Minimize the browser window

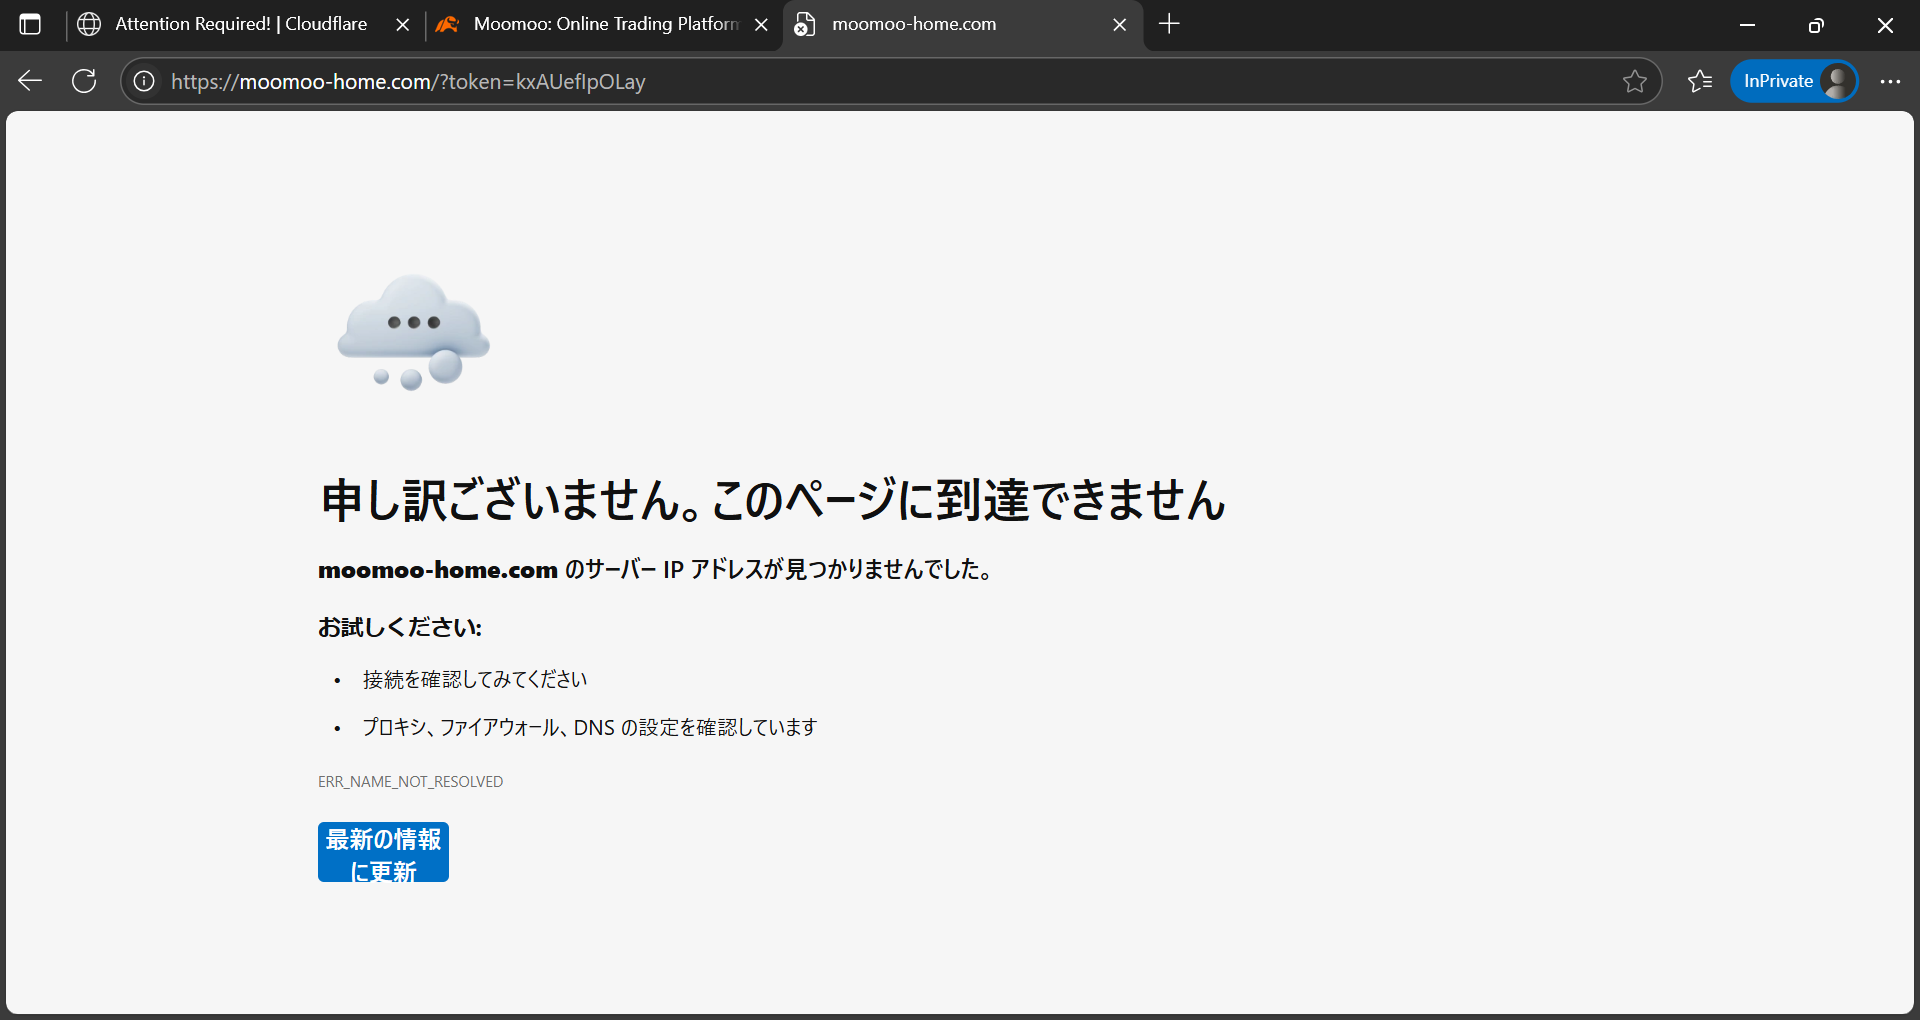[1748, 25]
